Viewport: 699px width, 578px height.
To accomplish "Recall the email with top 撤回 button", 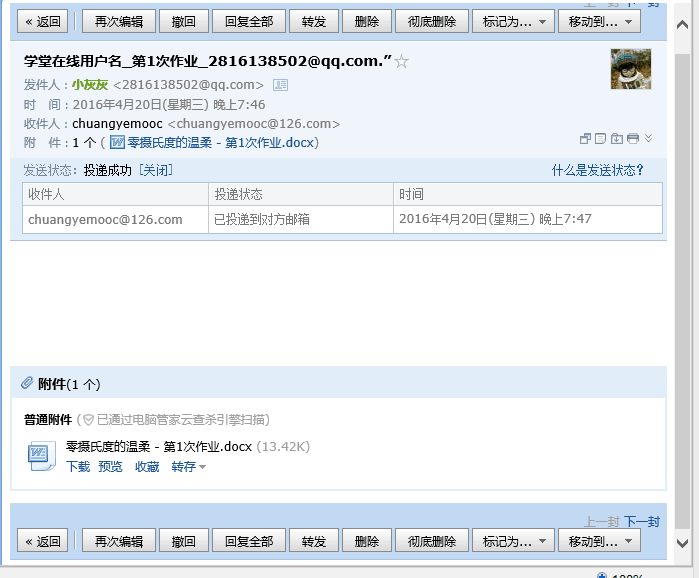I will [x=184, y=21].
